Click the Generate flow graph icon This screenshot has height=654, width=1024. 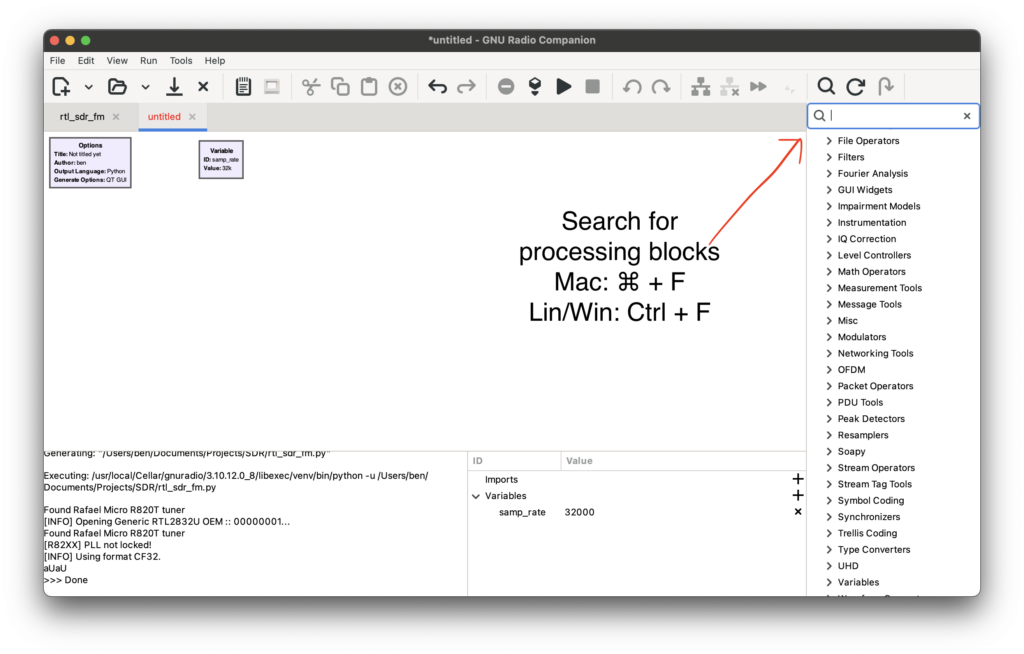[x=535, y=87]
